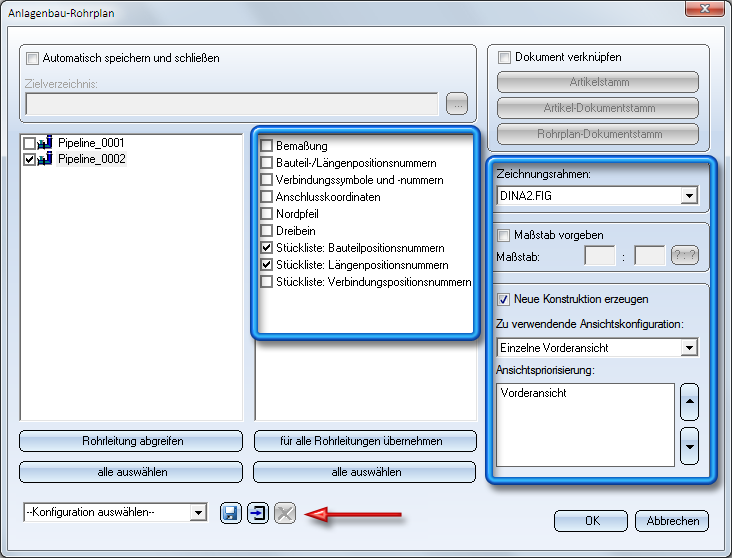The width and height of the screenshot is (732, 558).
Task: Click the 'Rohrleitung abgreifen' button
Action: [x=131, y=441]
